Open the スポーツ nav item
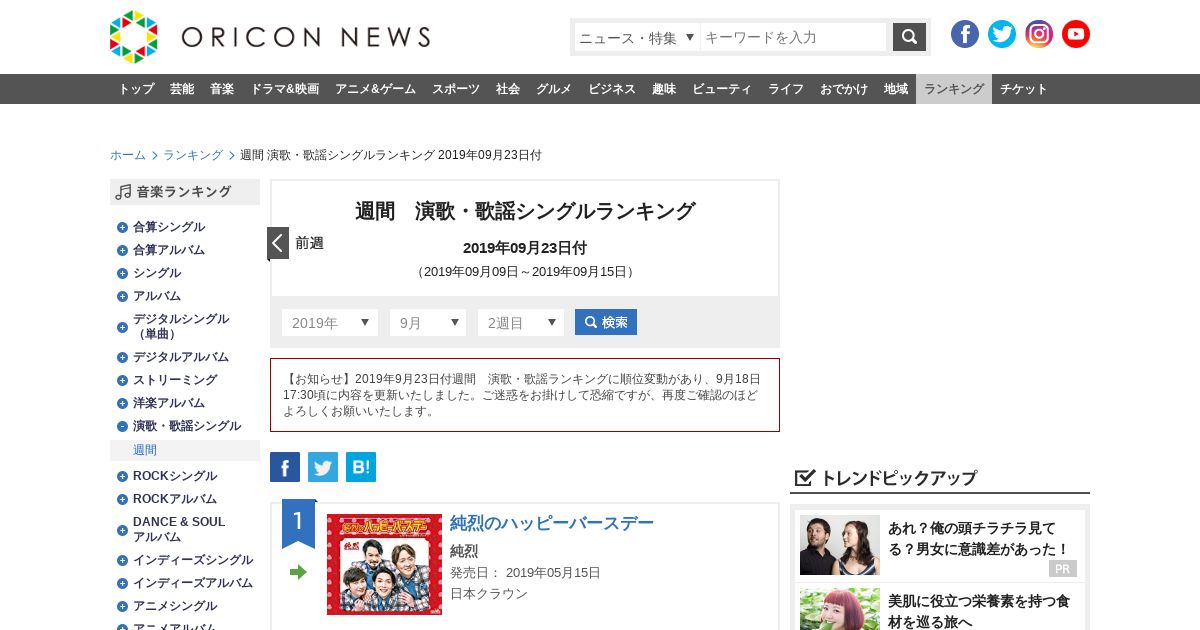1200x630 pixels. [x=456, y=89]
